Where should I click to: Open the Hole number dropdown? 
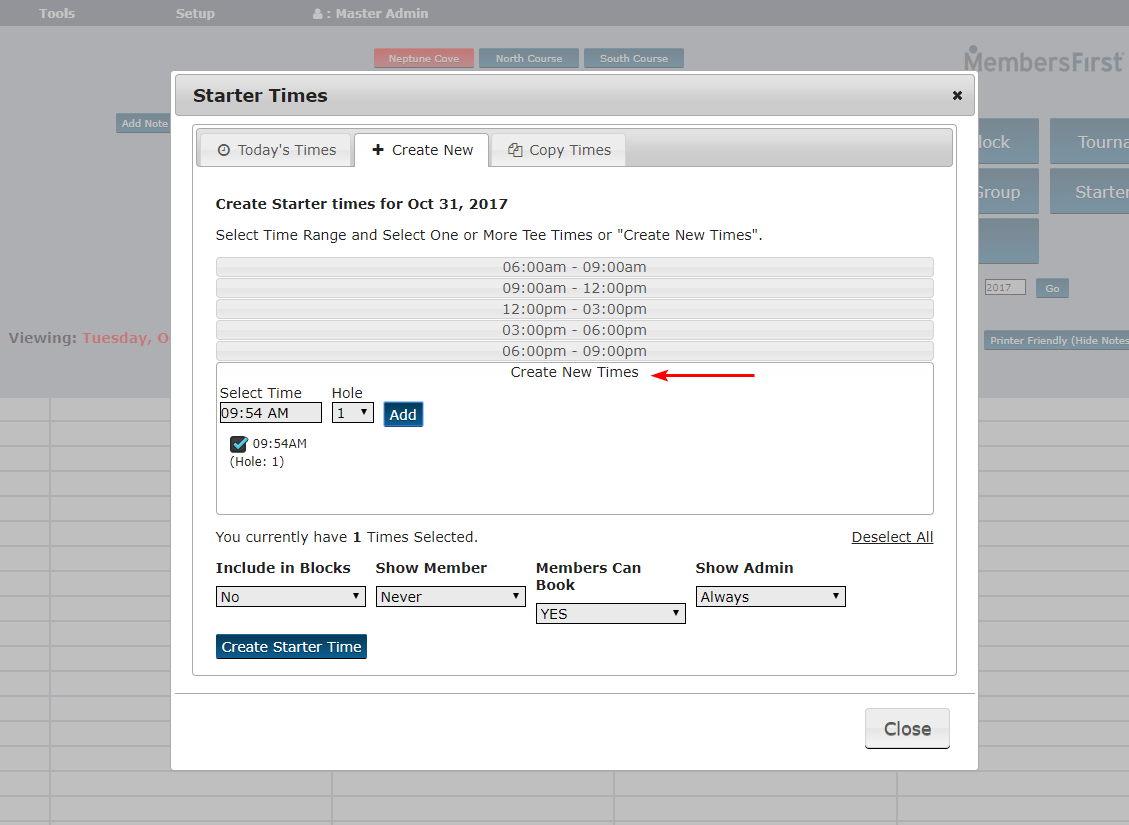(352, 412)
